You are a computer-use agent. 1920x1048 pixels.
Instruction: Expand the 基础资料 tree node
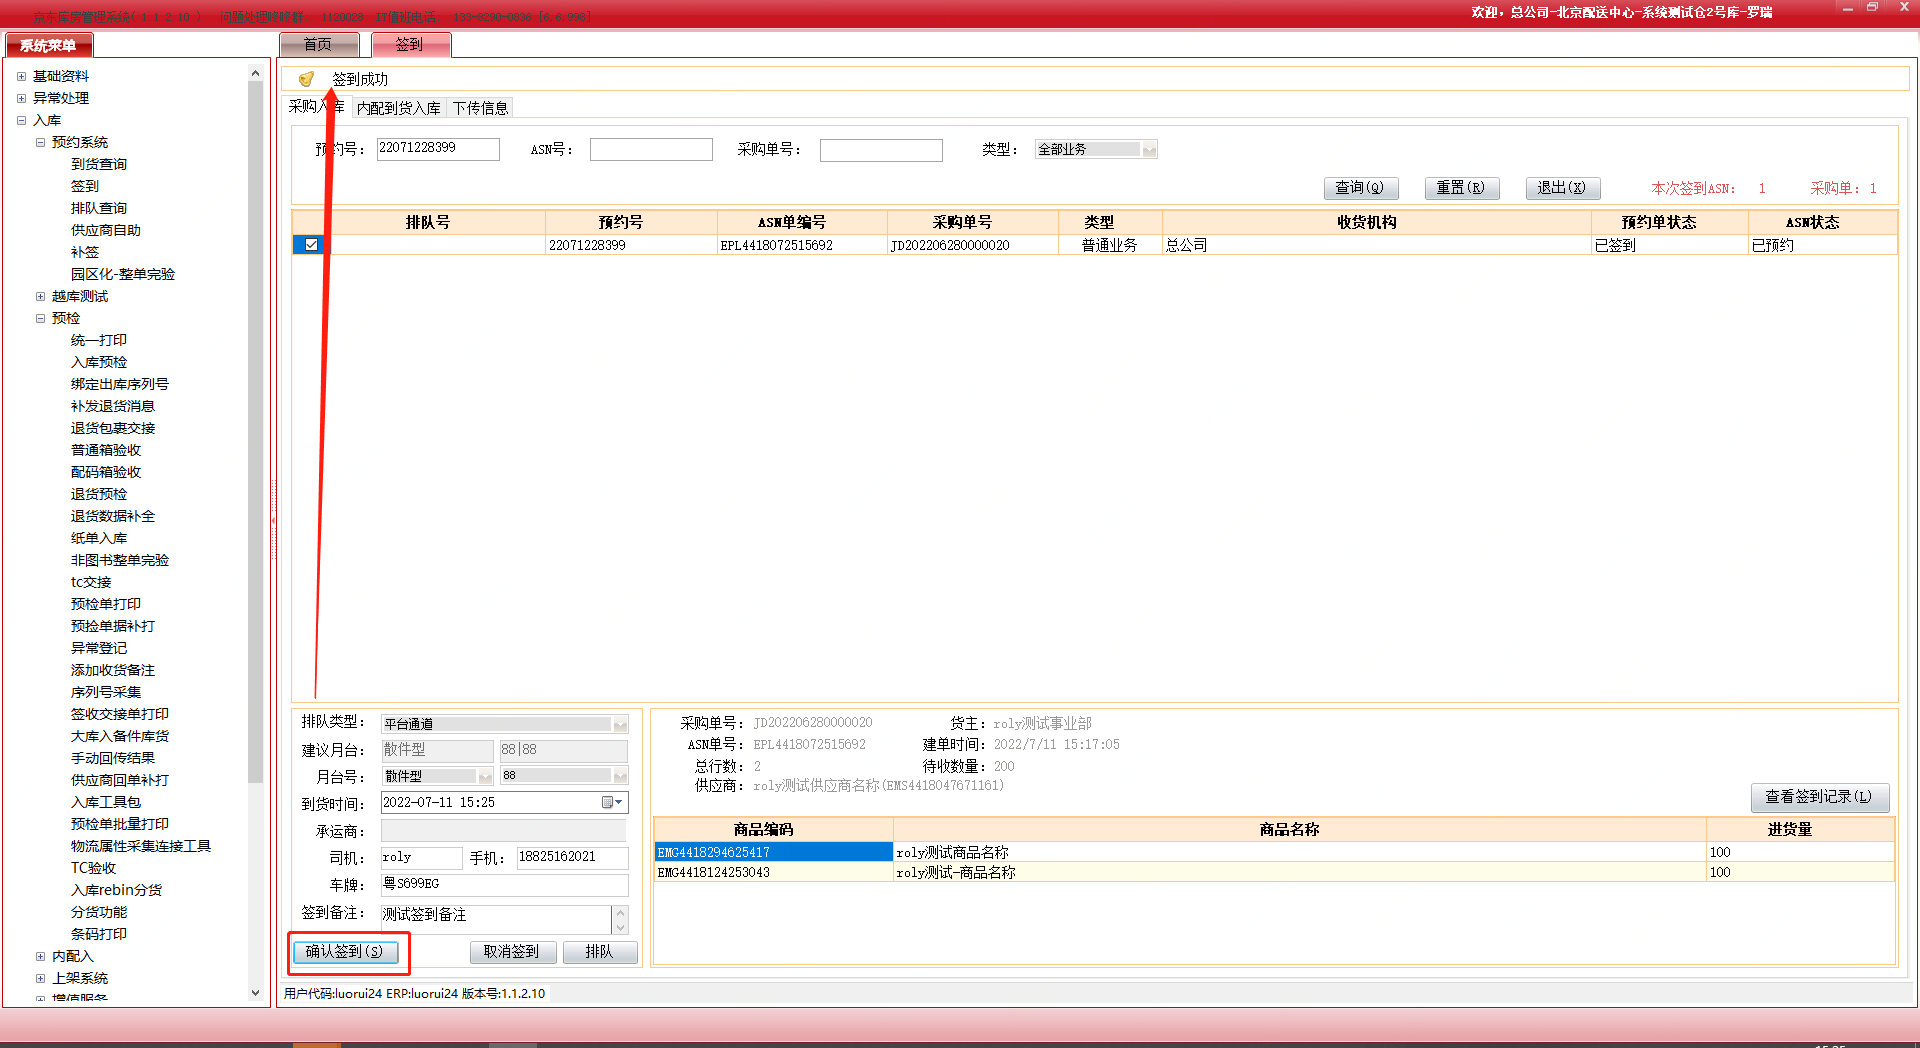21,76
